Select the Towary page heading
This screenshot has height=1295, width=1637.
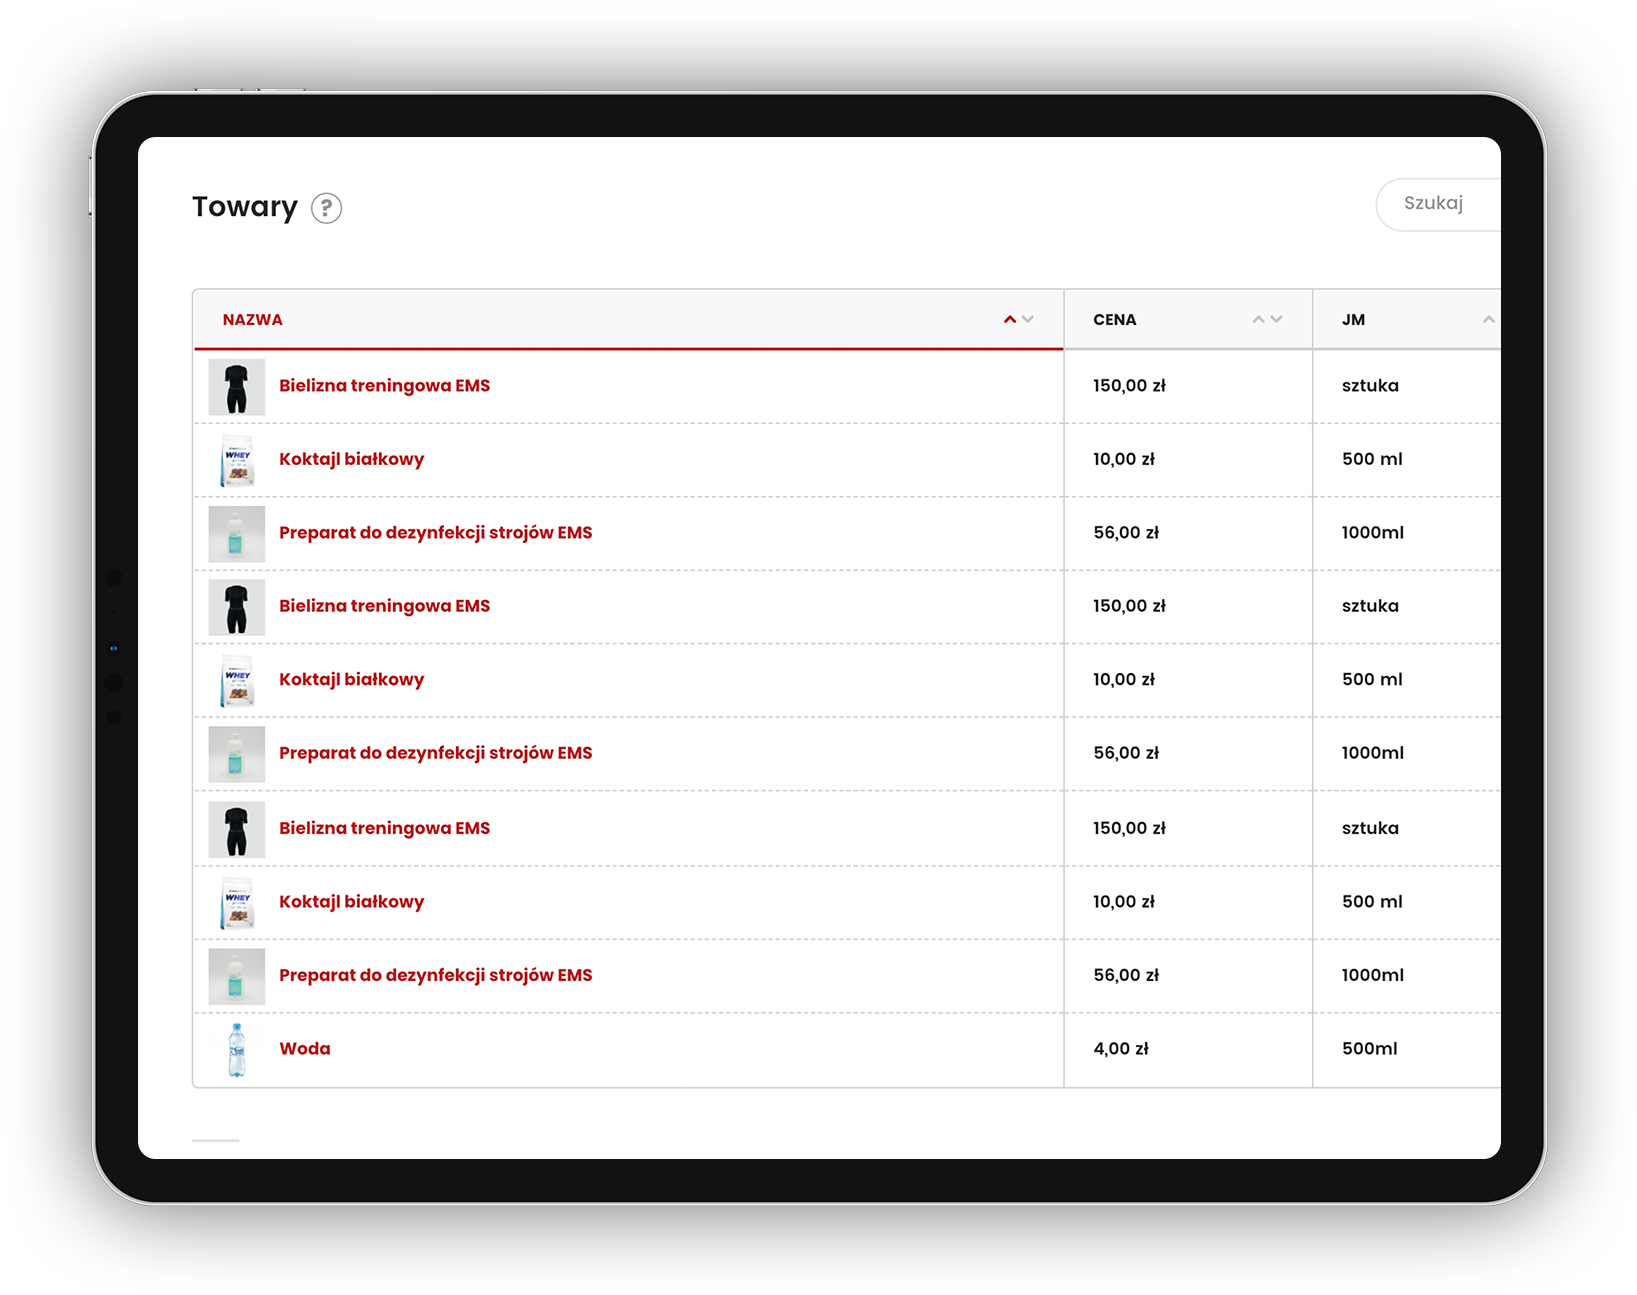(245, 207)
